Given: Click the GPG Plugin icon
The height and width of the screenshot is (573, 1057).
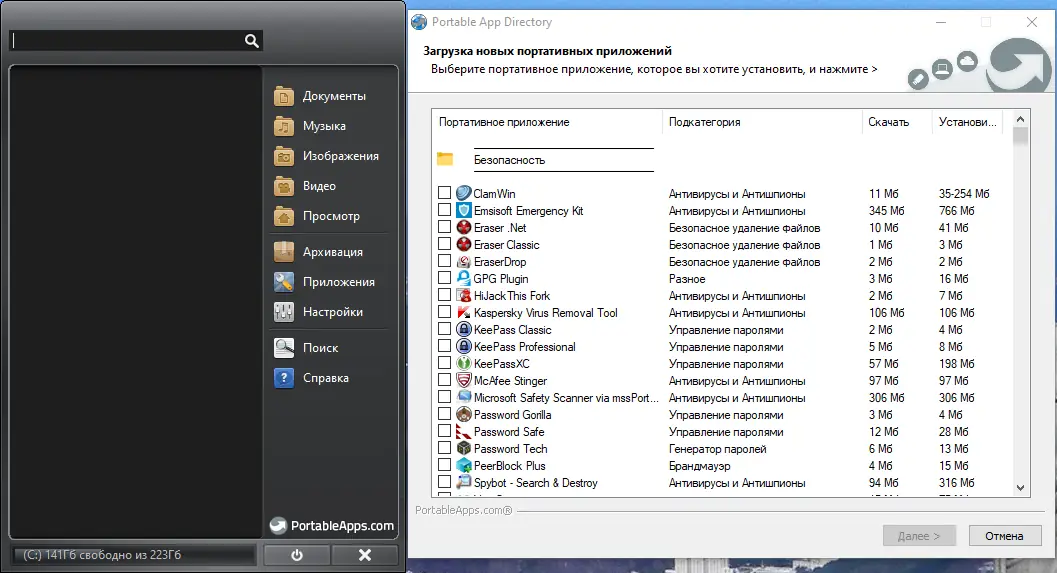Looking at the screenshot, I should (x=464, y=278).
